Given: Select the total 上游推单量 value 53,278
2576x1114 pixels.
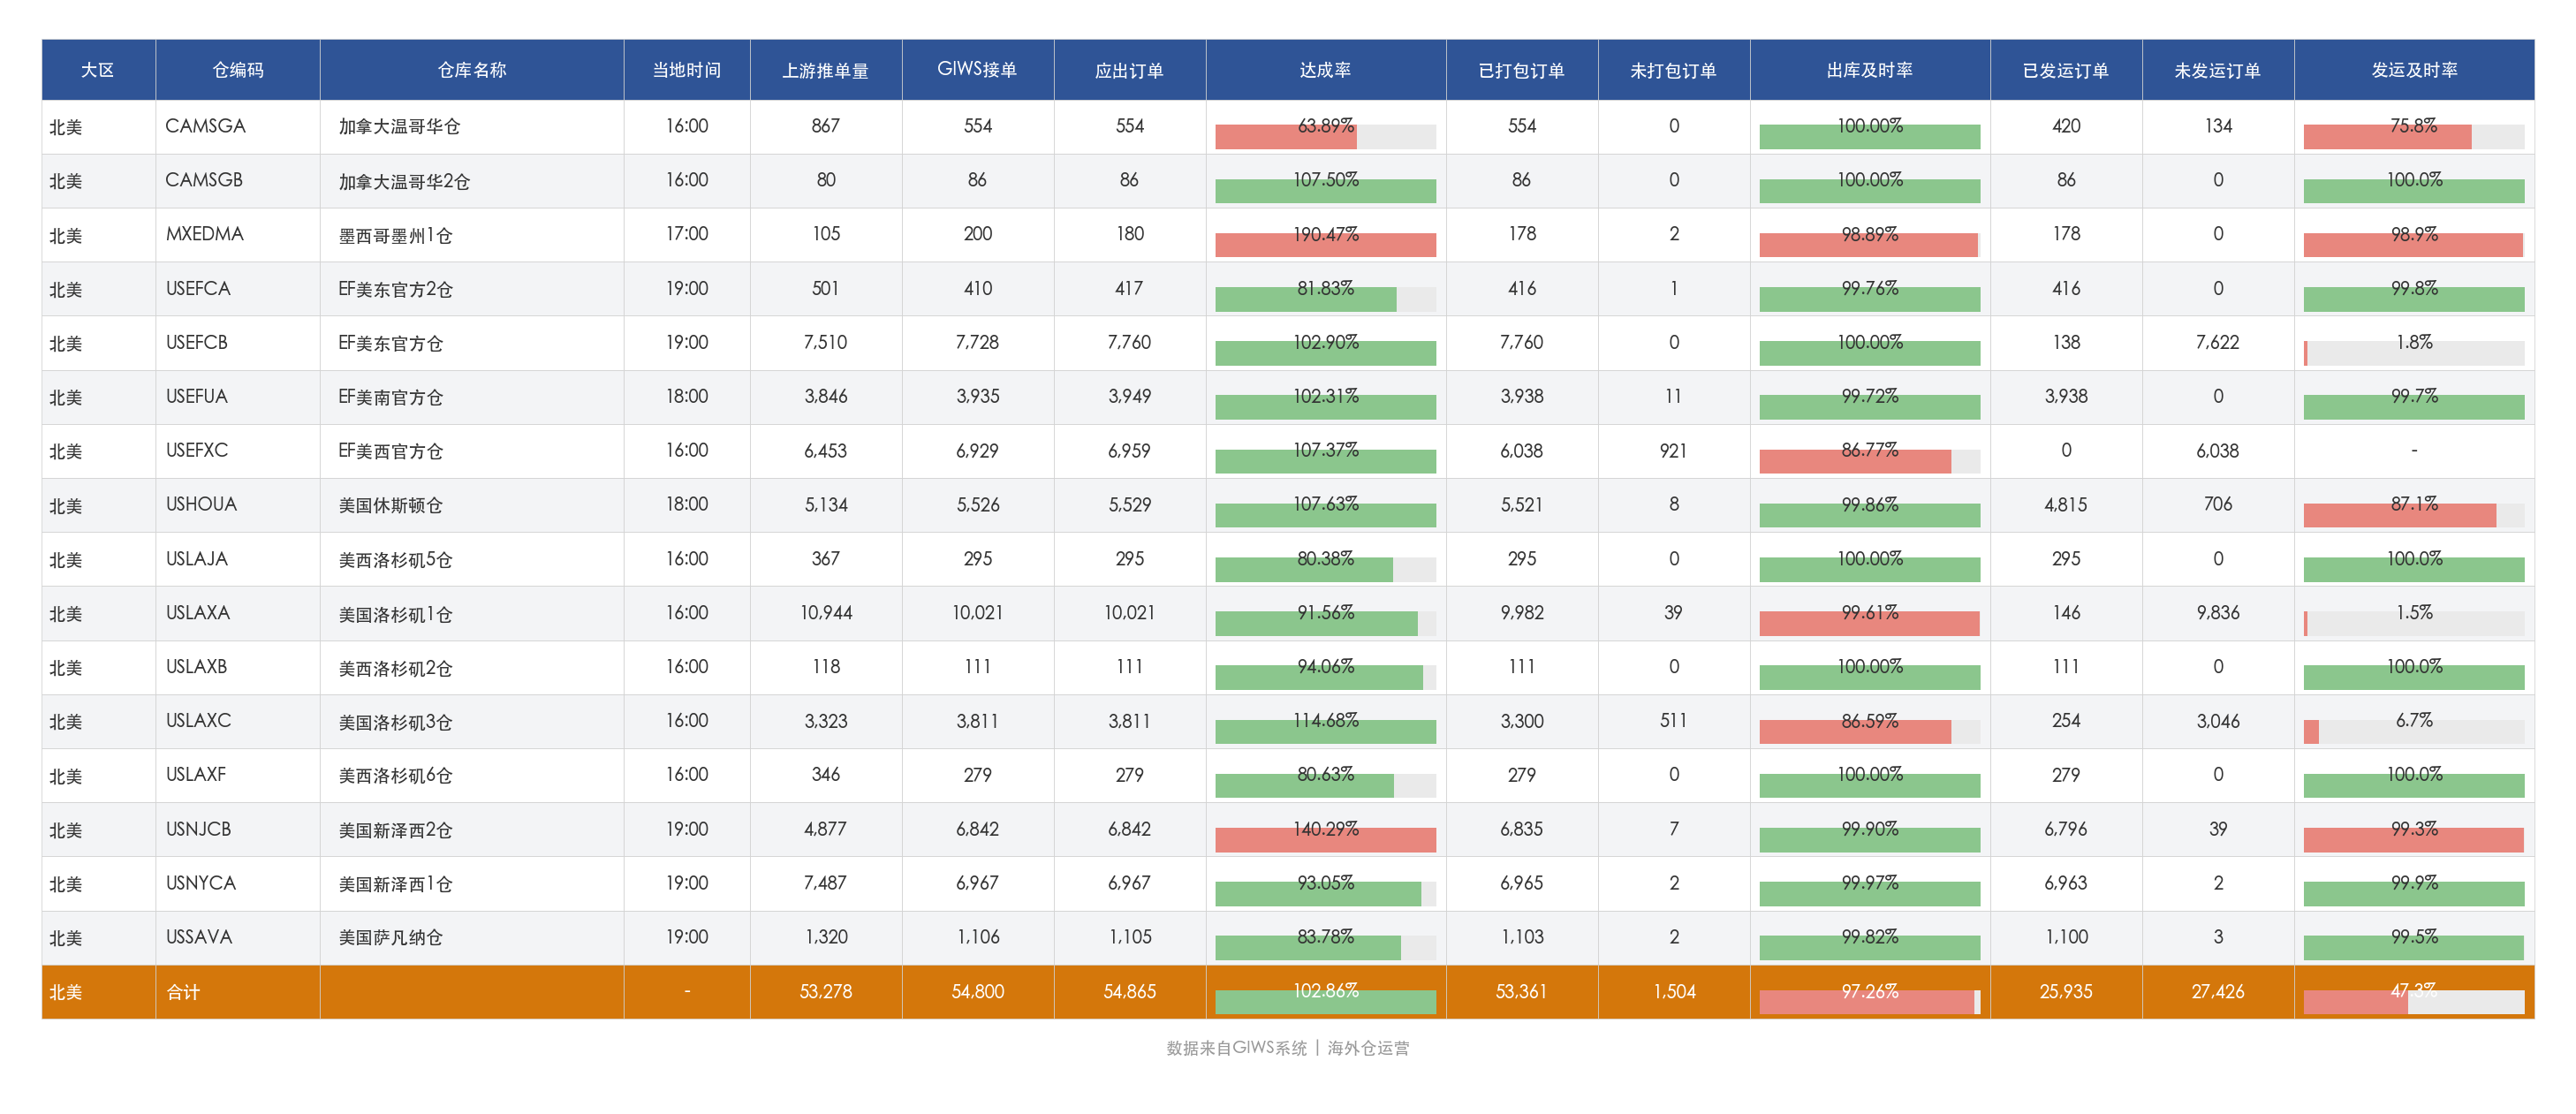Looking at the screenshot, I should pyautogui.click(x=826, y=991).
